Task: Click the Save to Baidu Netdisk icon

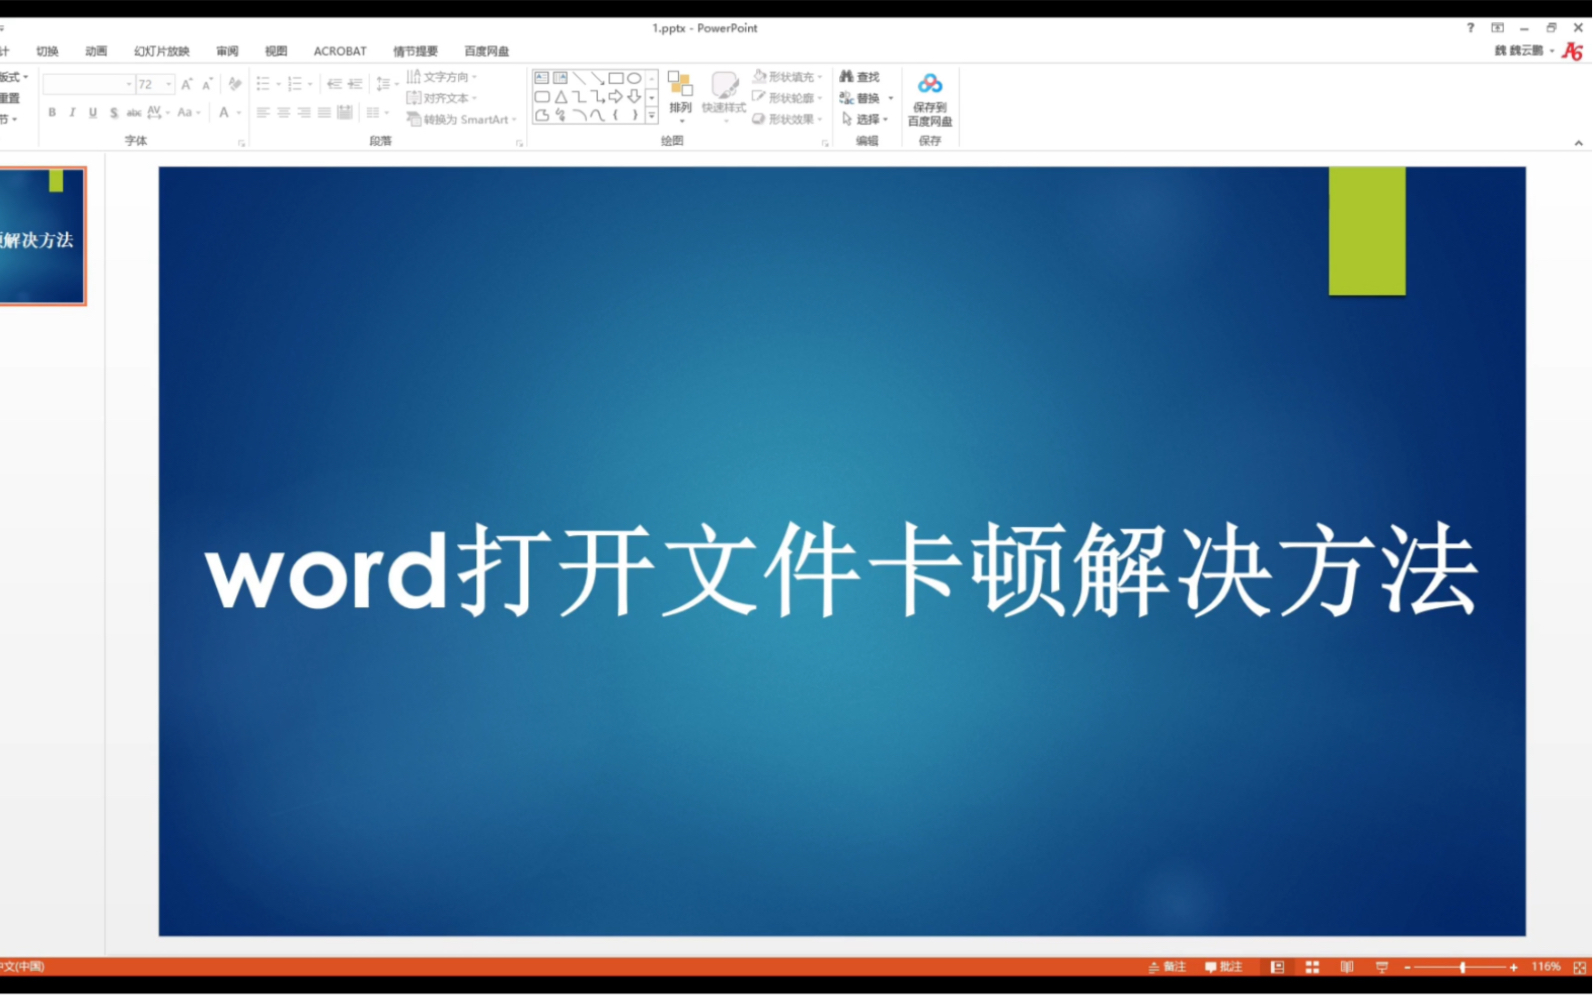Action: point(930,98)
